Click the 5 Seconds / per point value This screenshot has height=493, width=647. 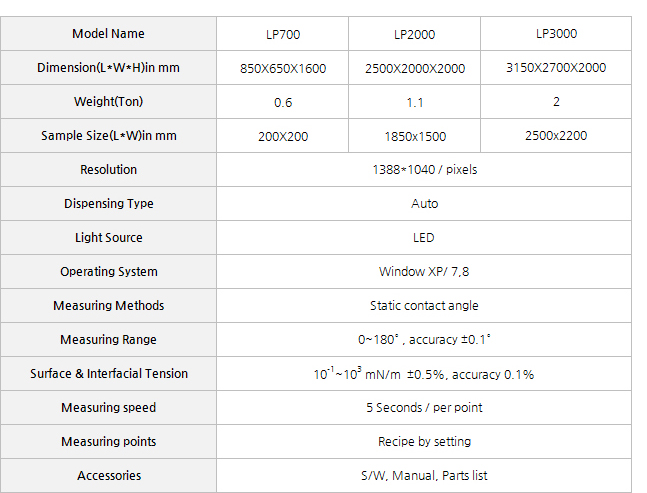424,408
